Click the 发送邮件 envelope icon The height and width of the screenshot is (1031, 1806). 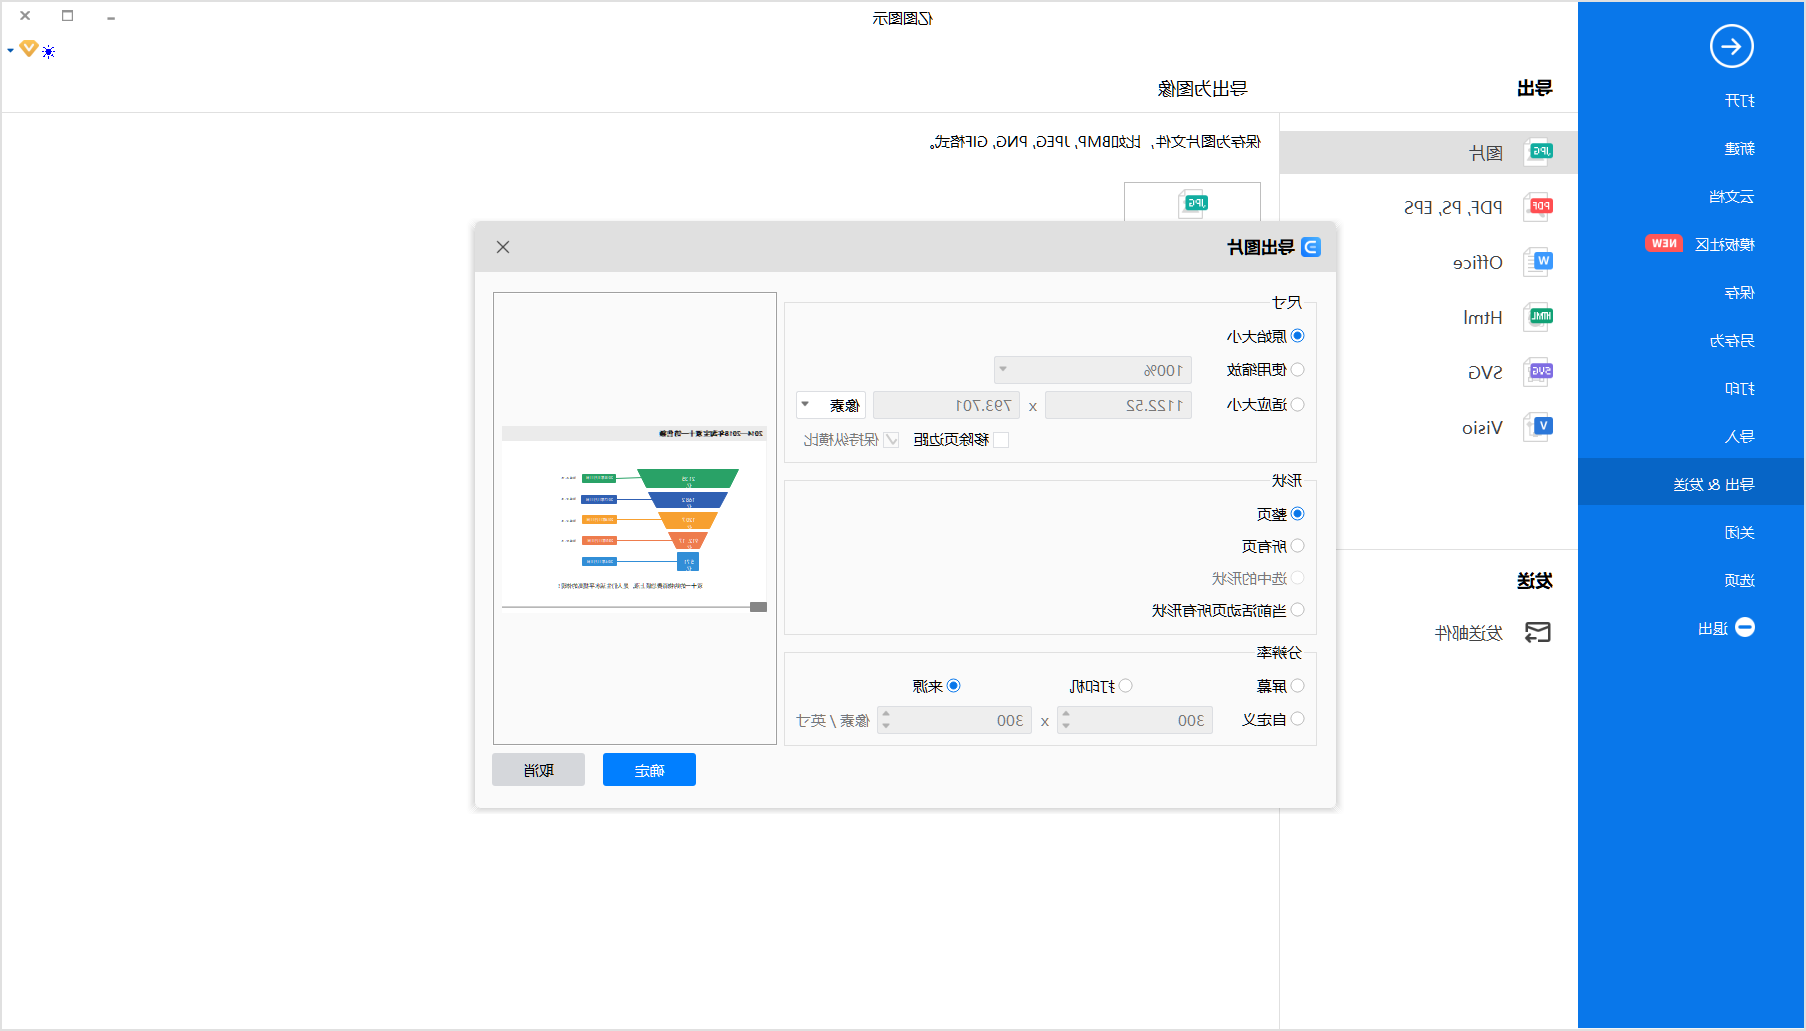coord(1537,632)
